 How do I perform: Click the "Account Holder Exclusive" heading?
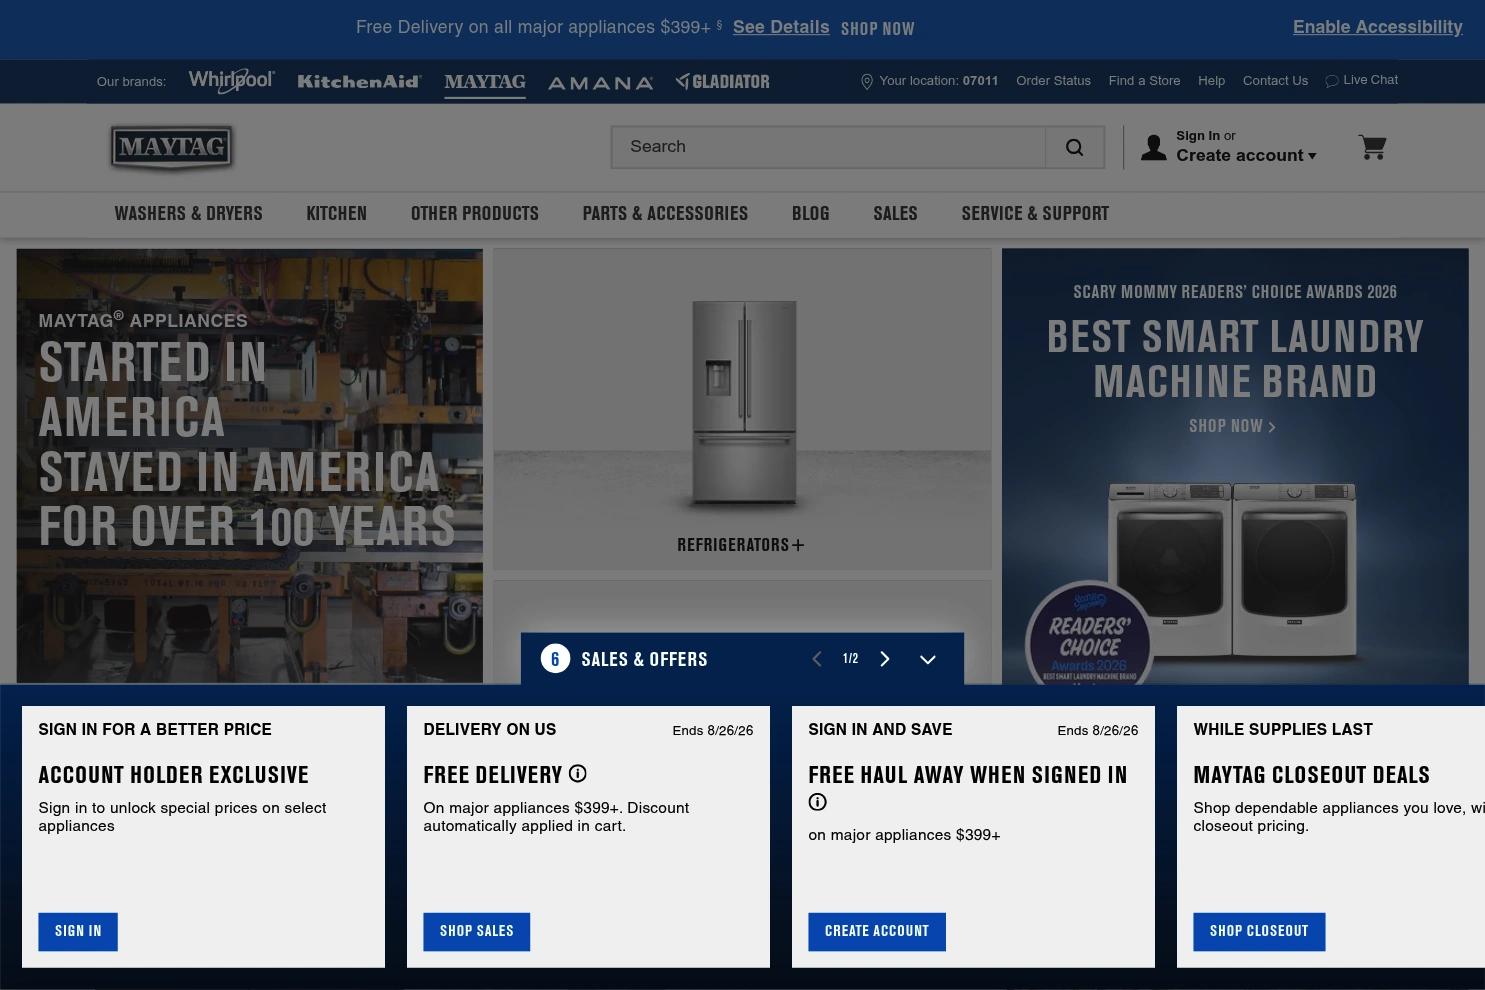click(174, 775)
